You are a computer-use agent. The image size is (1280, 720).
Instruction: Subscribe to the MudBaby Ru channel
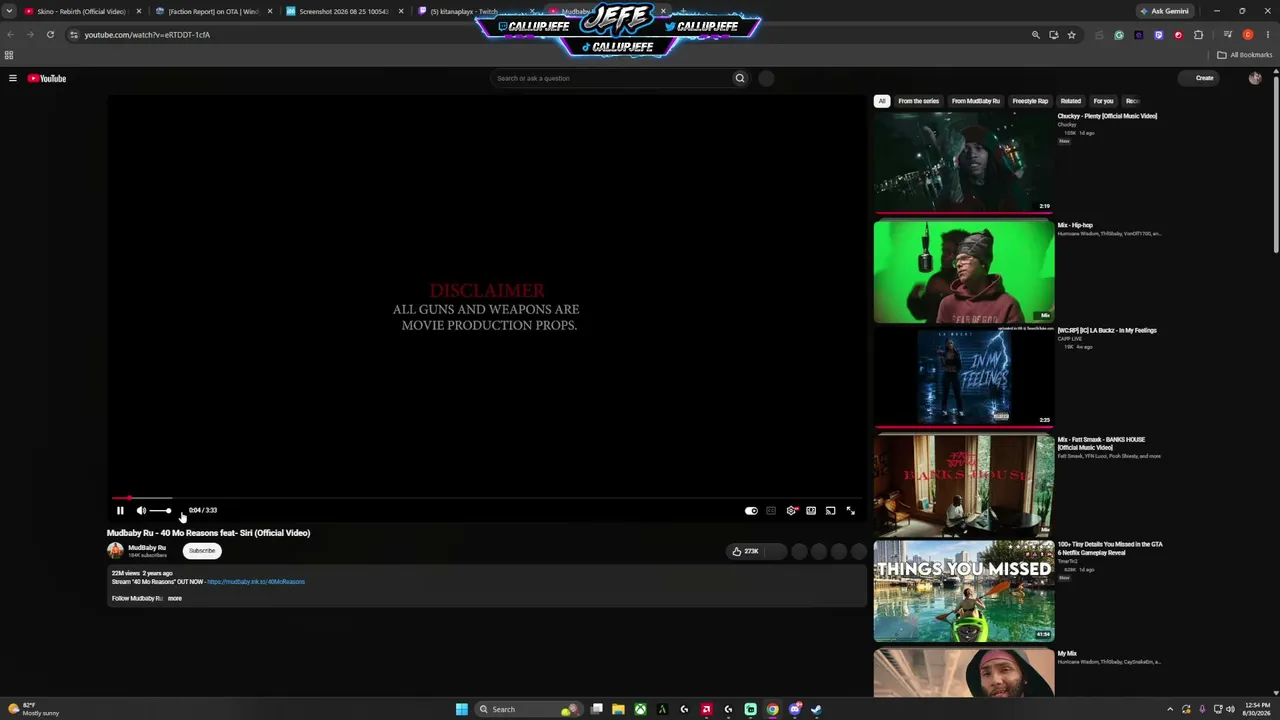202,551
